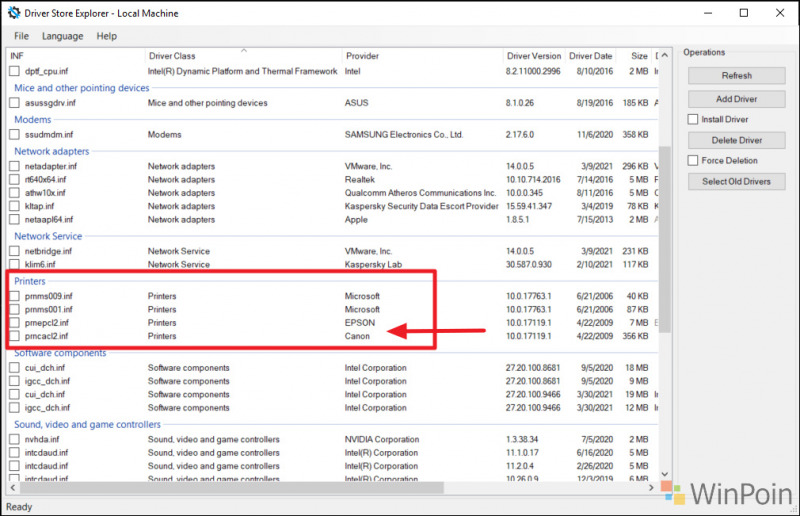Click Select Old Drivers button
The width and height of the screenshot is (800, 516).
tap(736, 182)
